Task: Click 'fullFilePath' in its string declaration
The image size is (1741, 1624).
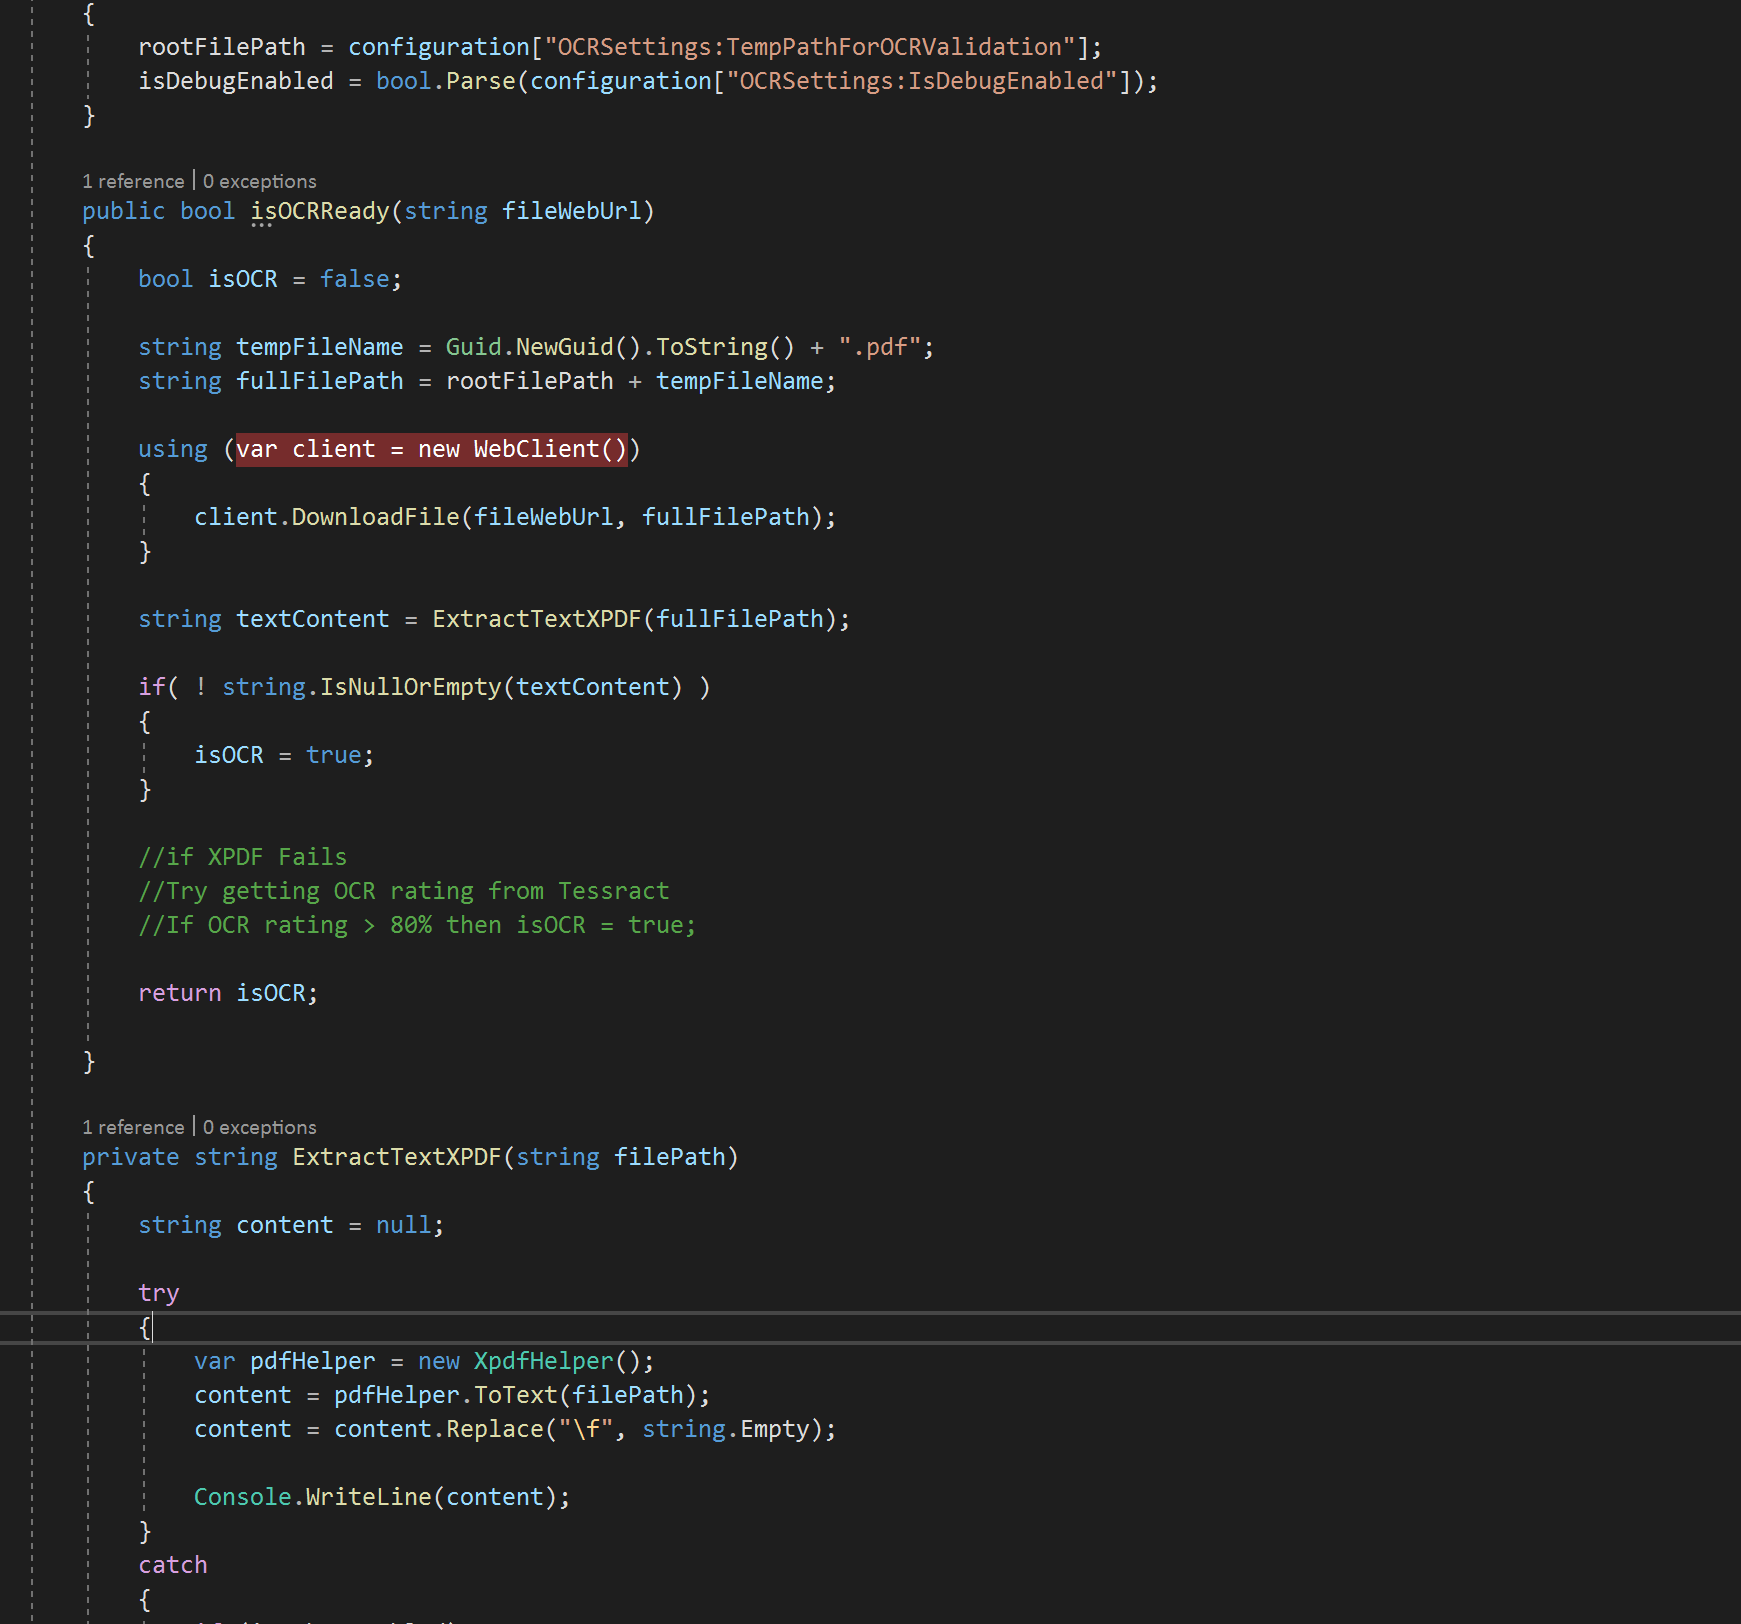Action: (x=320, y=381)
